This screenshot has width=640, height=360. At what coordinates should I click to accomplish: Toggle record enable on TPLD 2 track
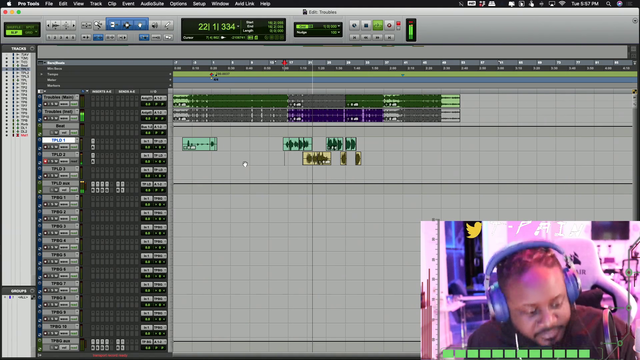click(x=45, y=161)
